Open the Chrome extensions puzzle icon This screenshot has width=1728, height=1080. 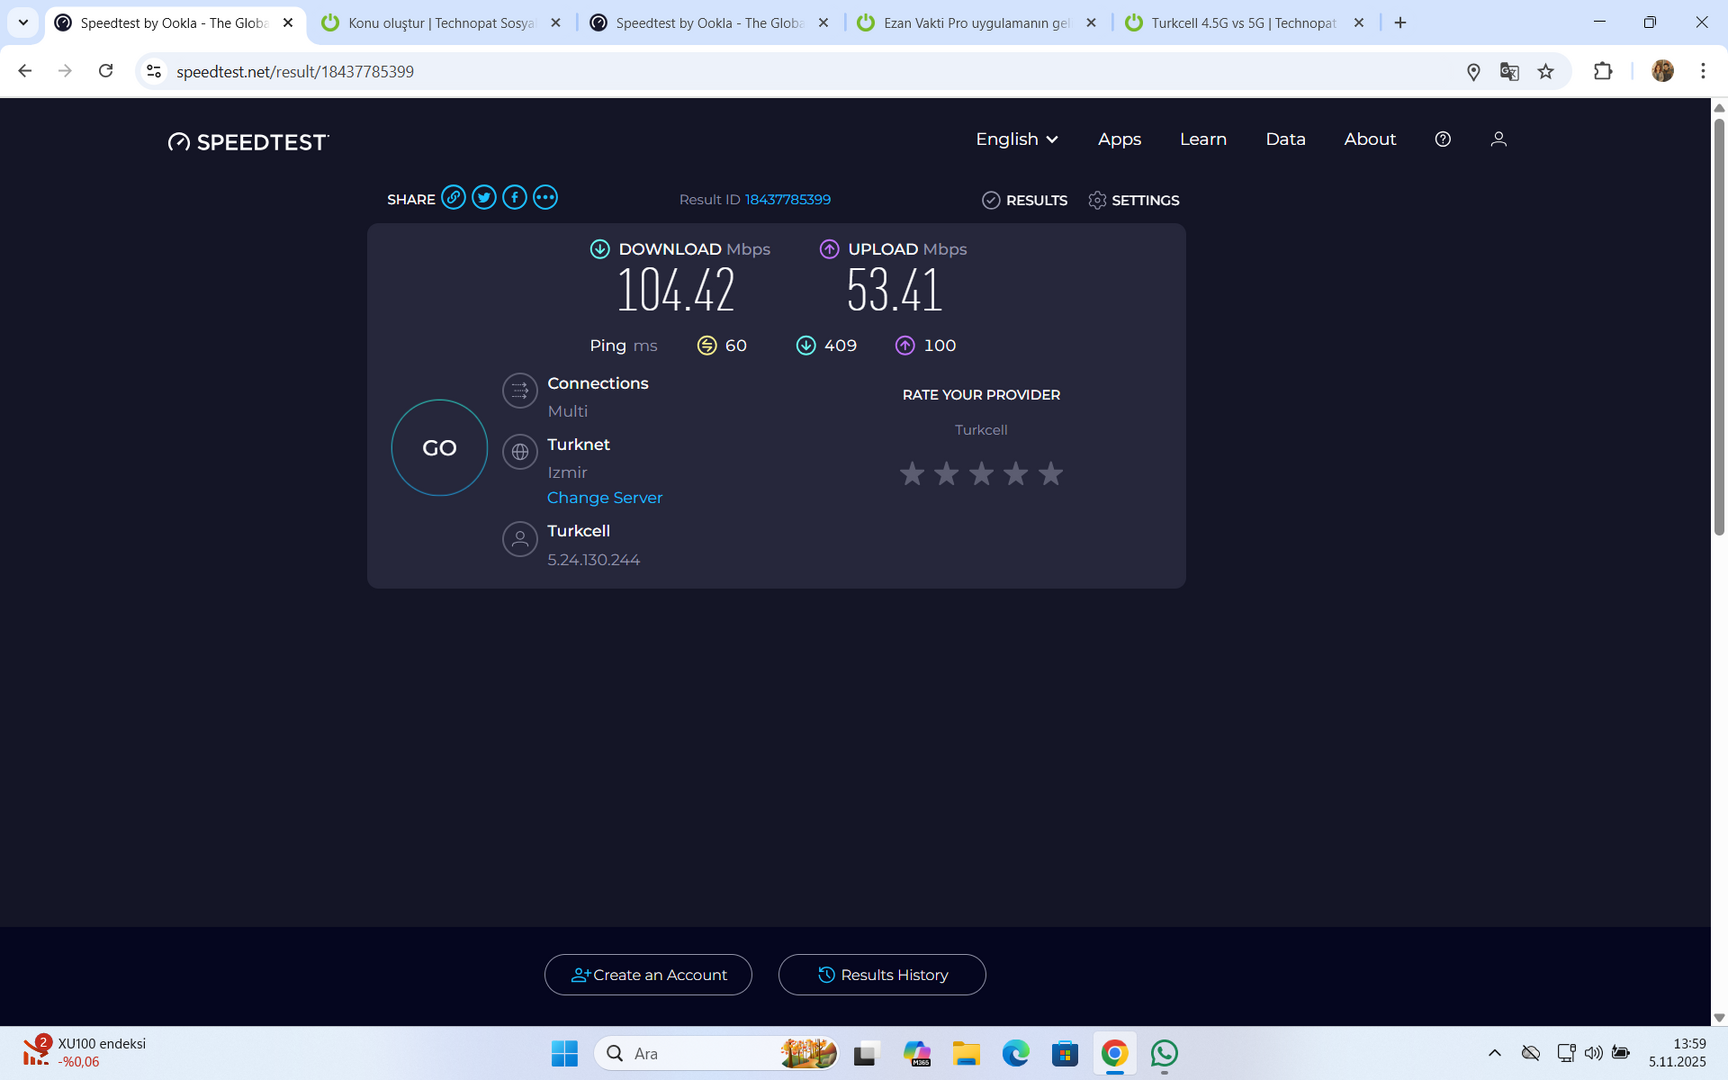click(x=1603, y=71)
